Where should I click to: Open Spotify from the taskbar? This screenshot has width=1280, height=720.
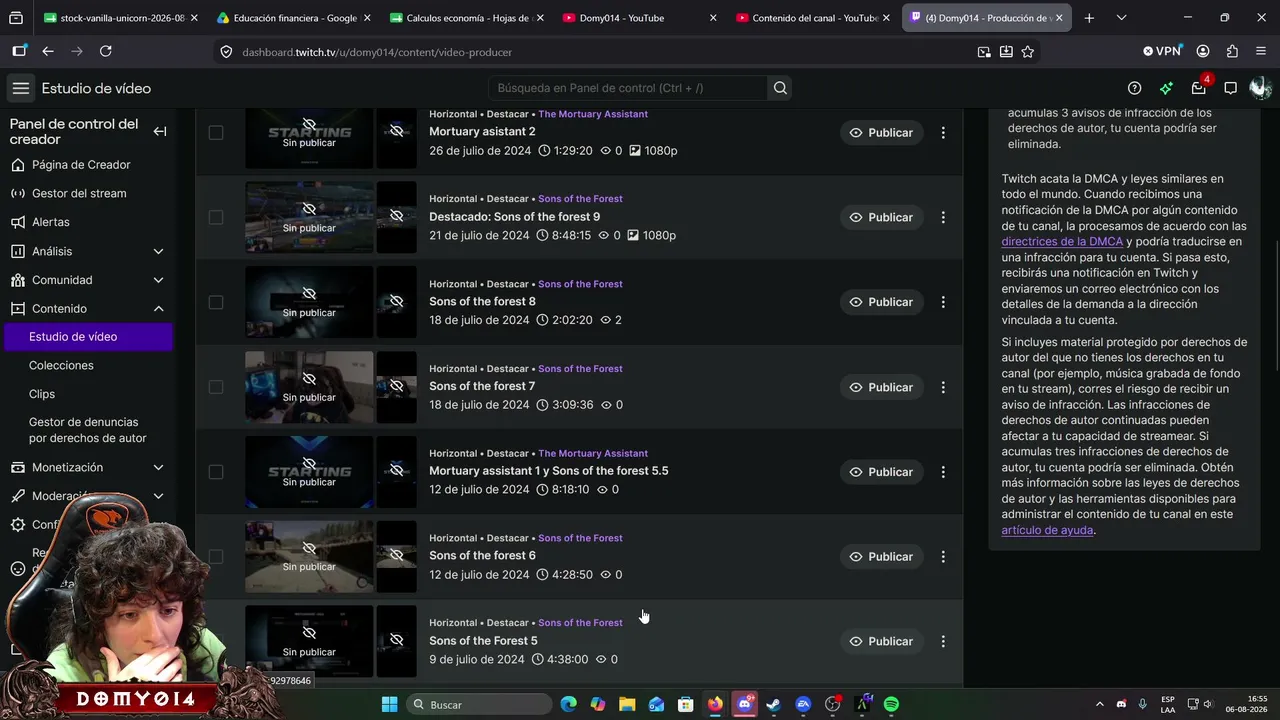[x=891, y=705]
